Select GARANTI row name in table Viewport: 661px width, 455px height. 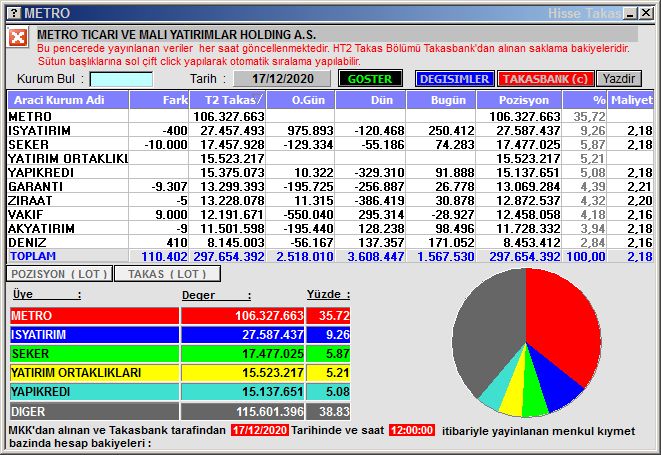tap(35, 186)
